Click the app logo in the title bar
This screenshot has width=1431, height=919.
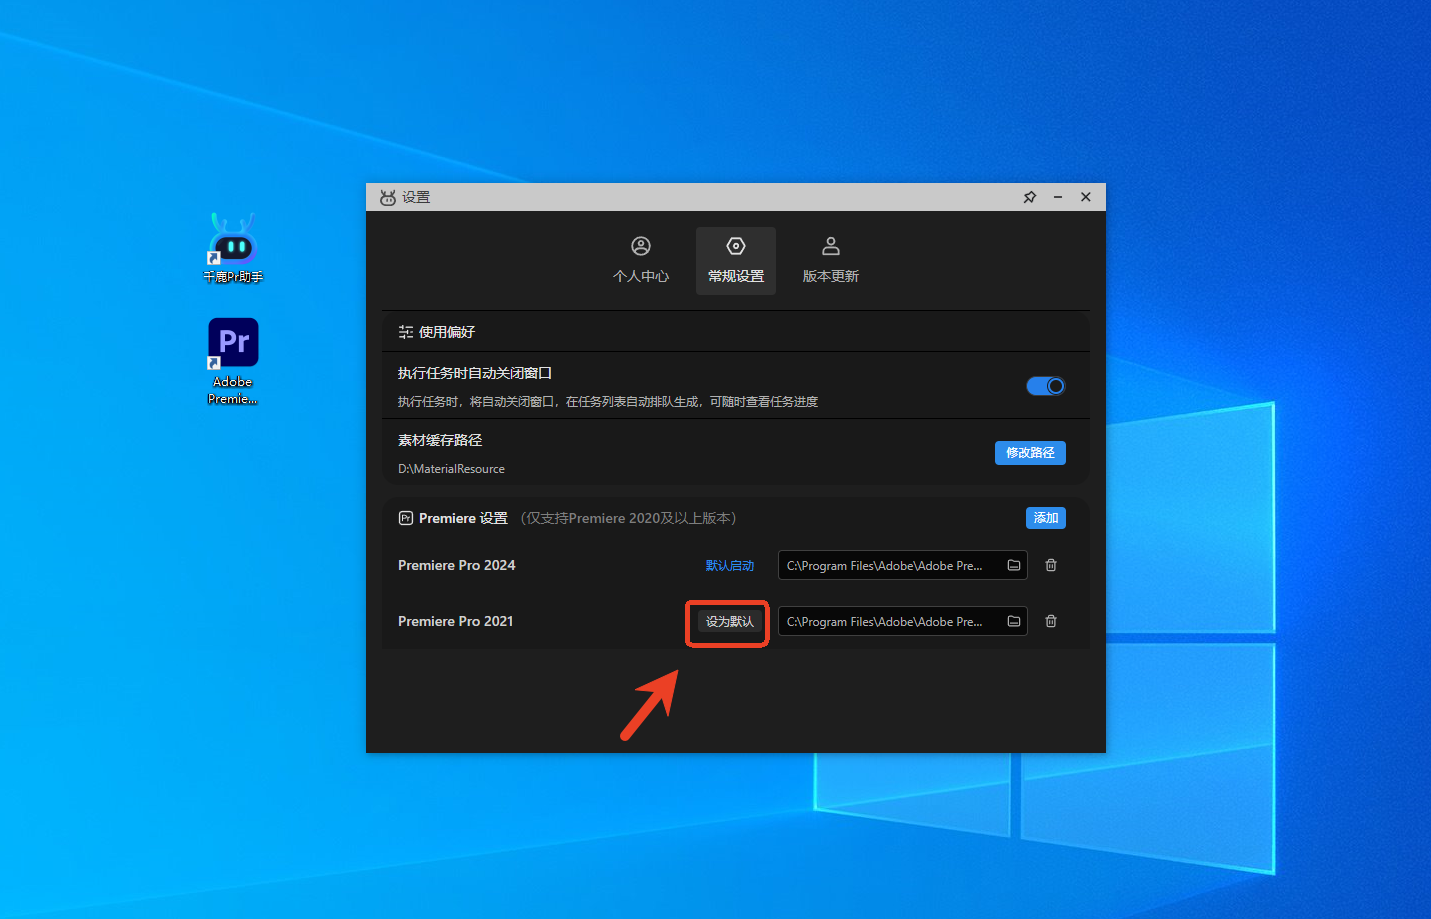coord(388,198)
